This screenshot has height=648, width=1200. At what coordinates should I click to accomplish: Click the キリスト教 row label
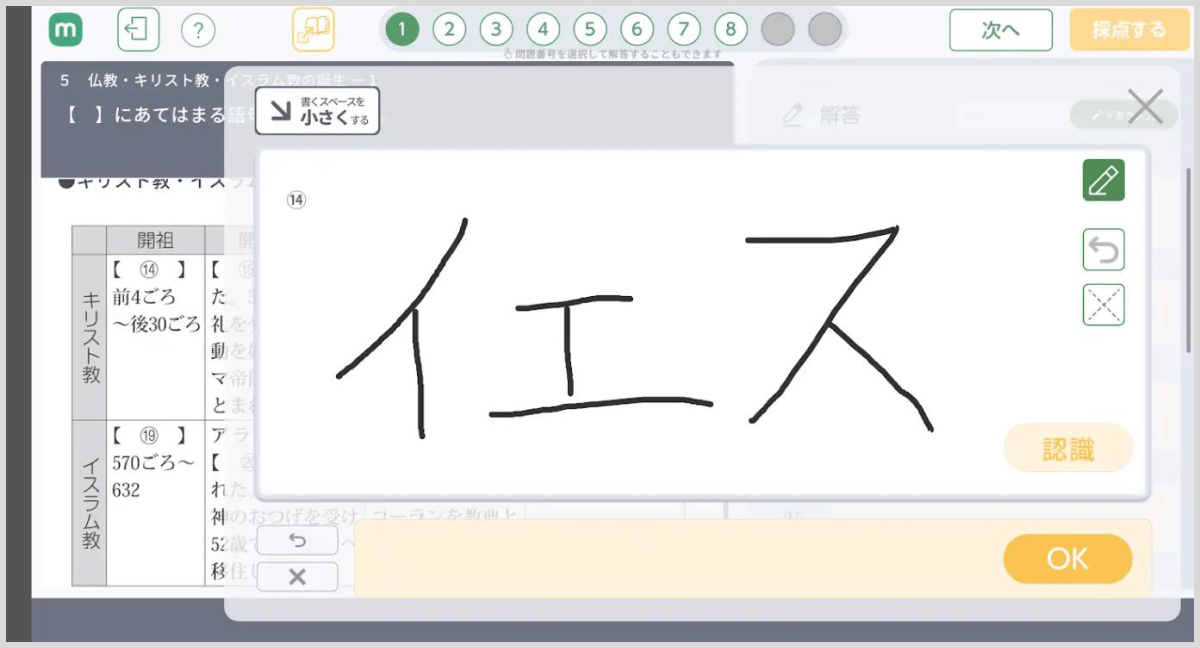pos(89,337)
